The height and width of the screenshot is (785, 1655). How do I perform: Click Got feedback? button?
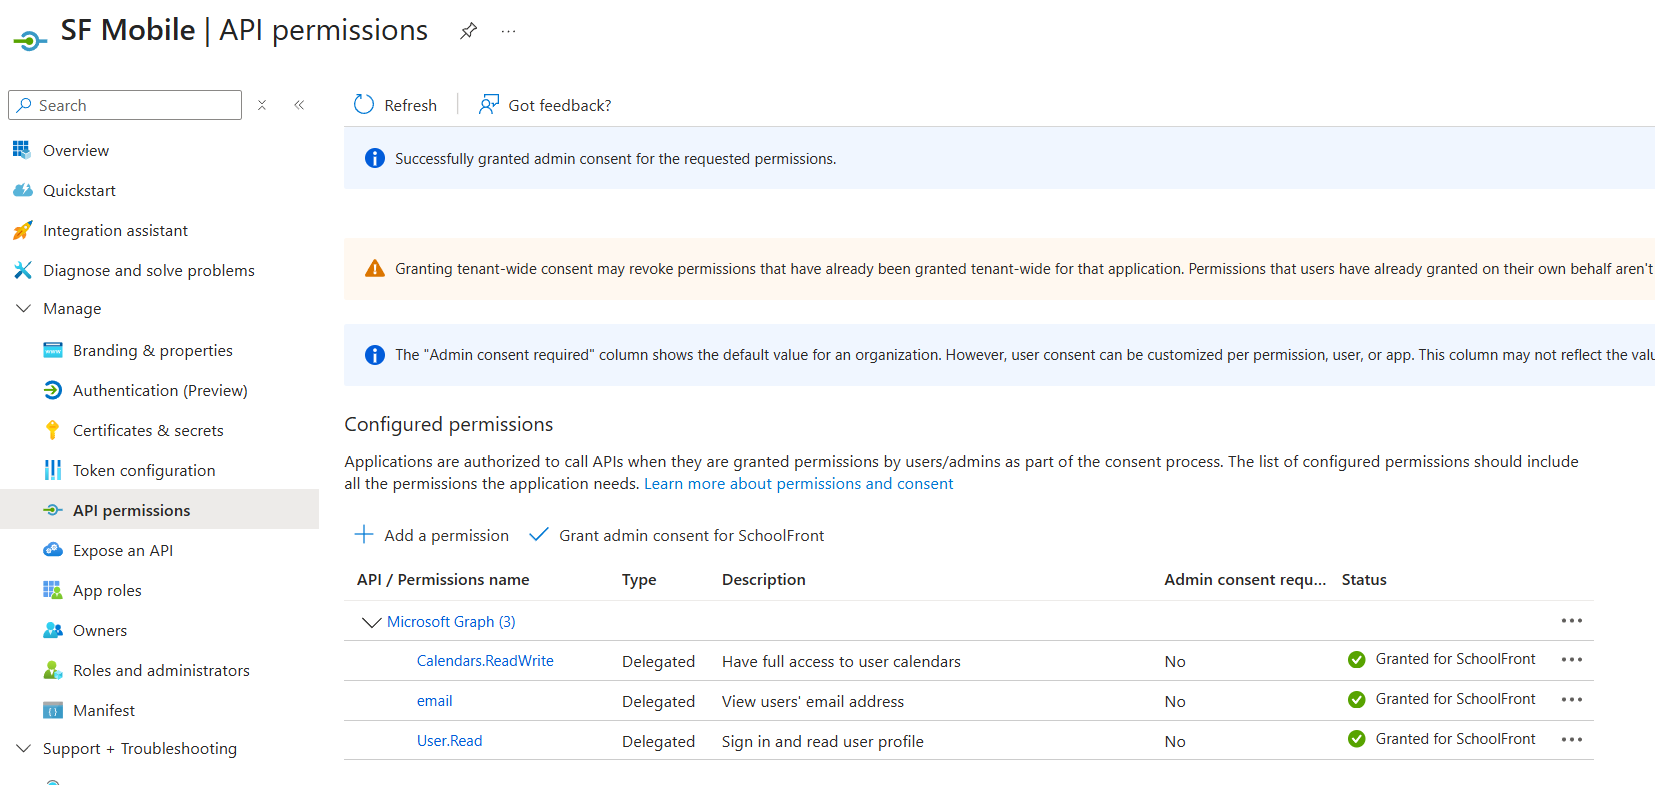tap(545, 105)
